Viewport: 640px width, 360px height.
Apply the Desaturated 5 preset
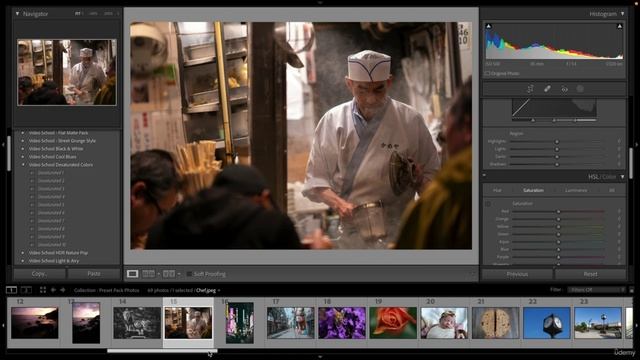pos(51,204)
